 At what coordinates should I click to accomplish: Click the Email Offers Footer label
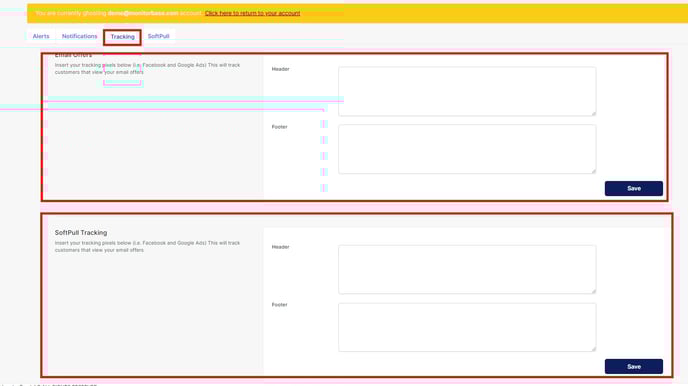pyautogui.click(x=280, y=127)
